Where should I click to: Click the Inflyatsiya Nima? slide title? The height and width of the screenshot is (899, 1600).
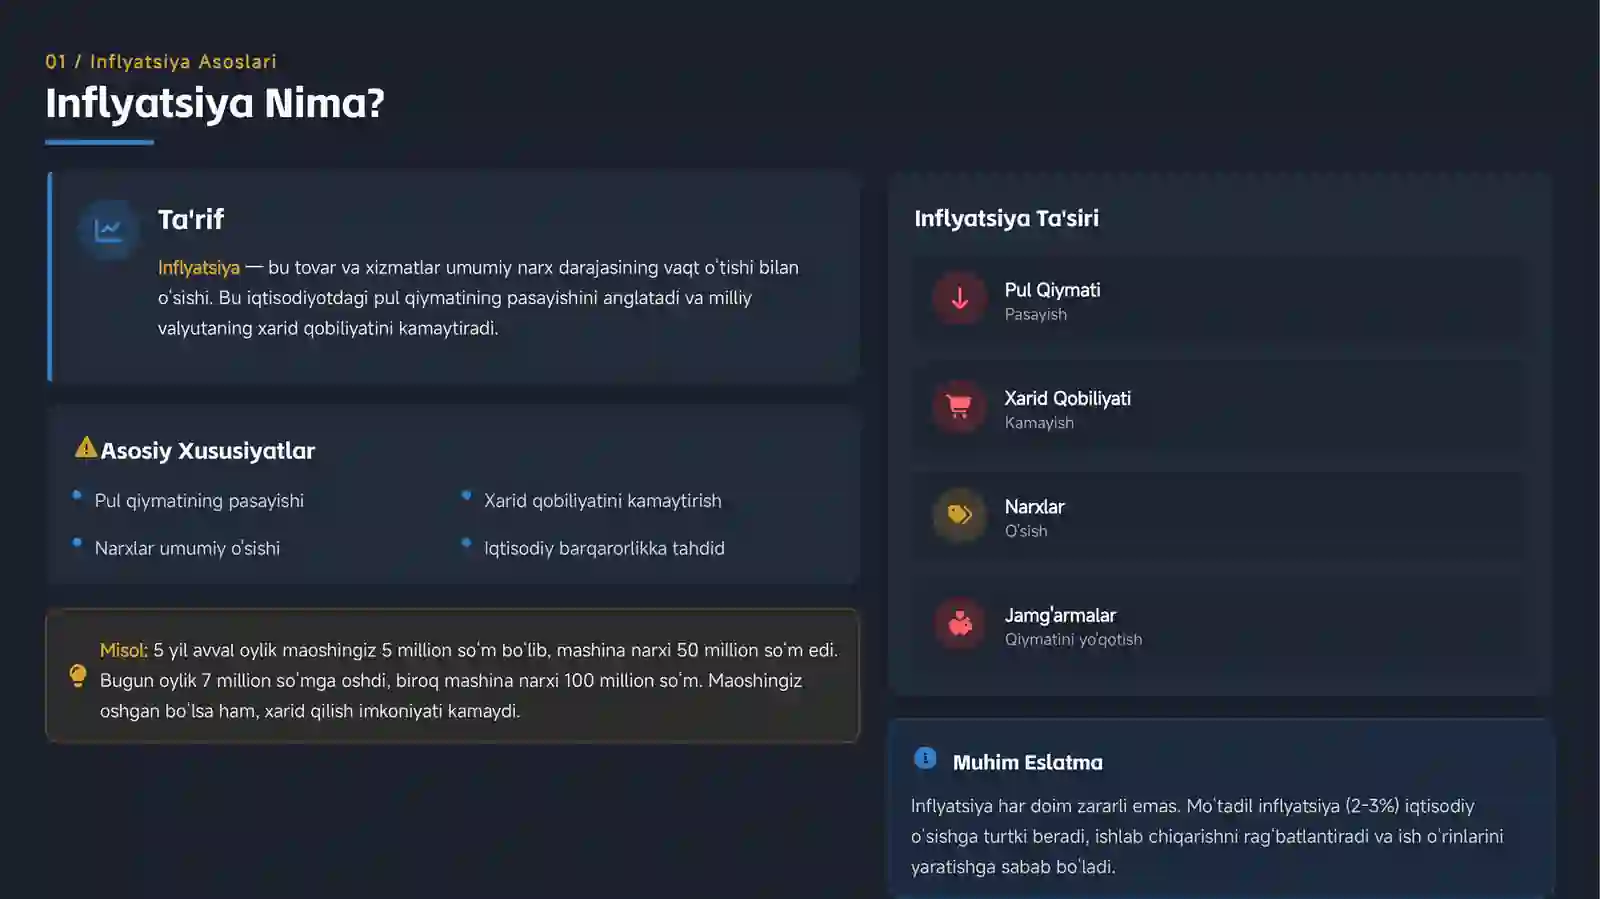pos(215,103)
